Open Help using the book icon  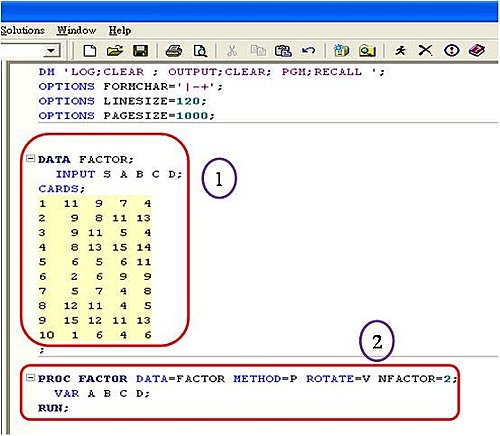[477, 51]
